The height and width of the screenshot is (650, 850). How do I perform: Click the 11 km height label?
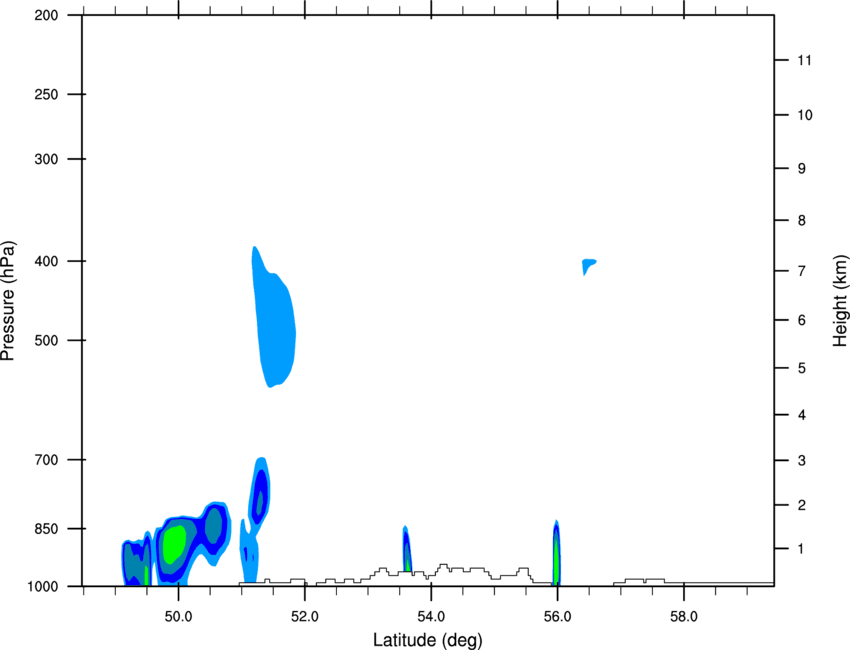click(804, 60)
